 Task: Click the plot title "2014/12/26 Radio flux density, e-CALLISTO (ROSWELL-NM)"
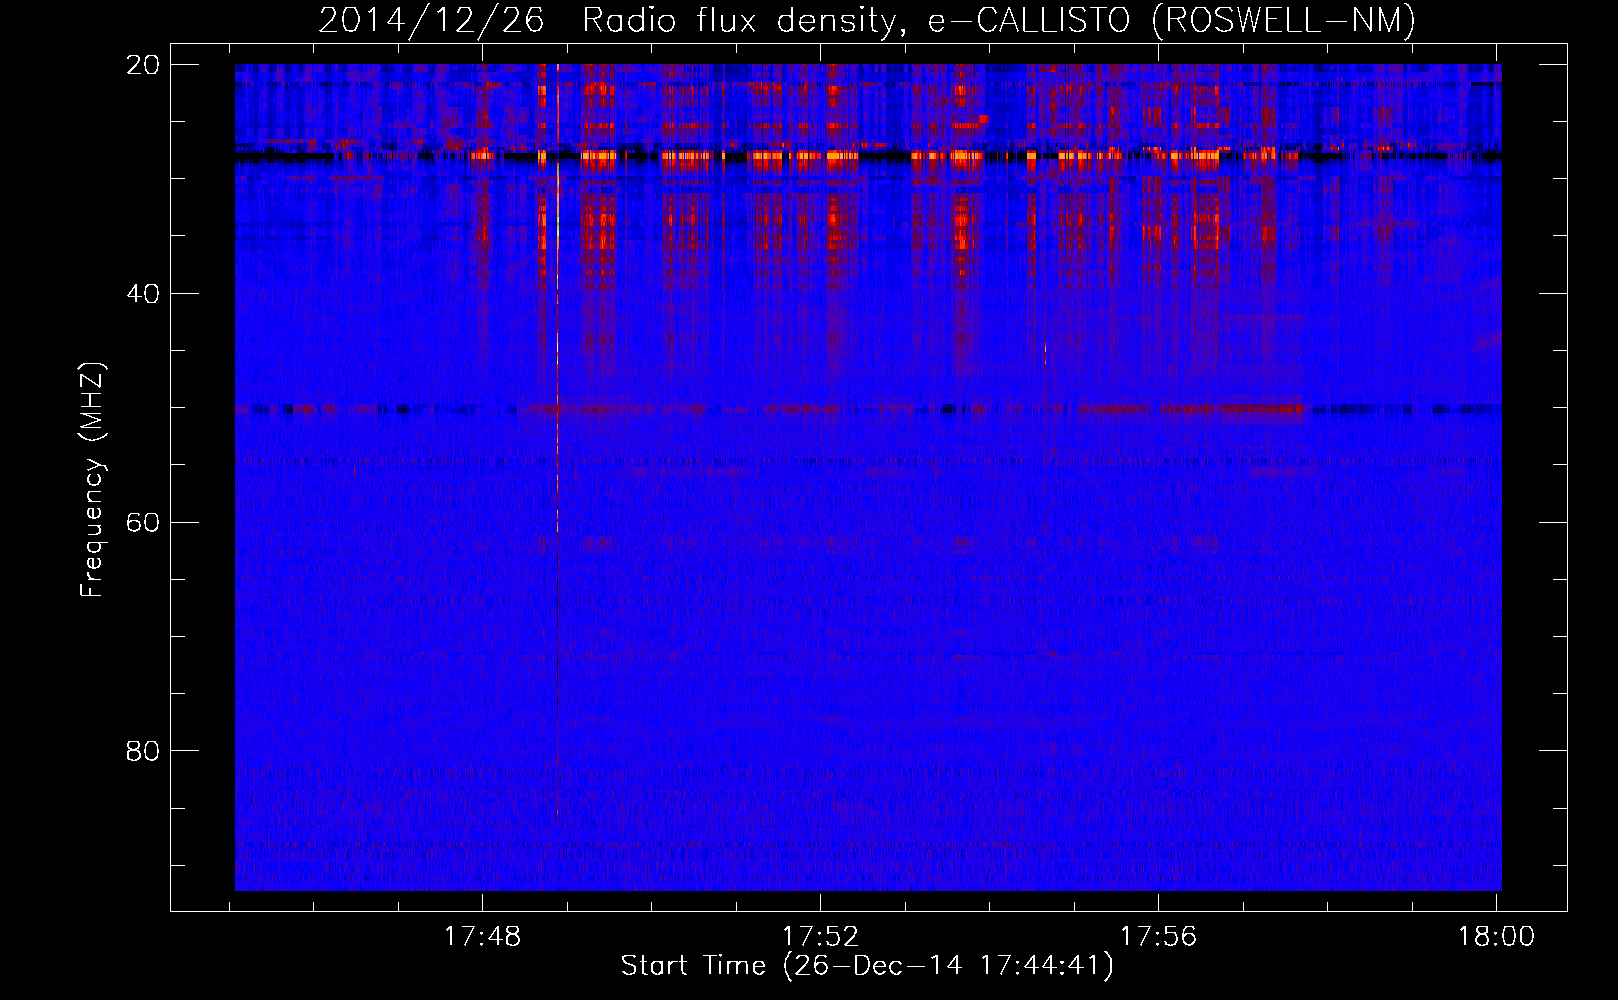coord(867,21)
